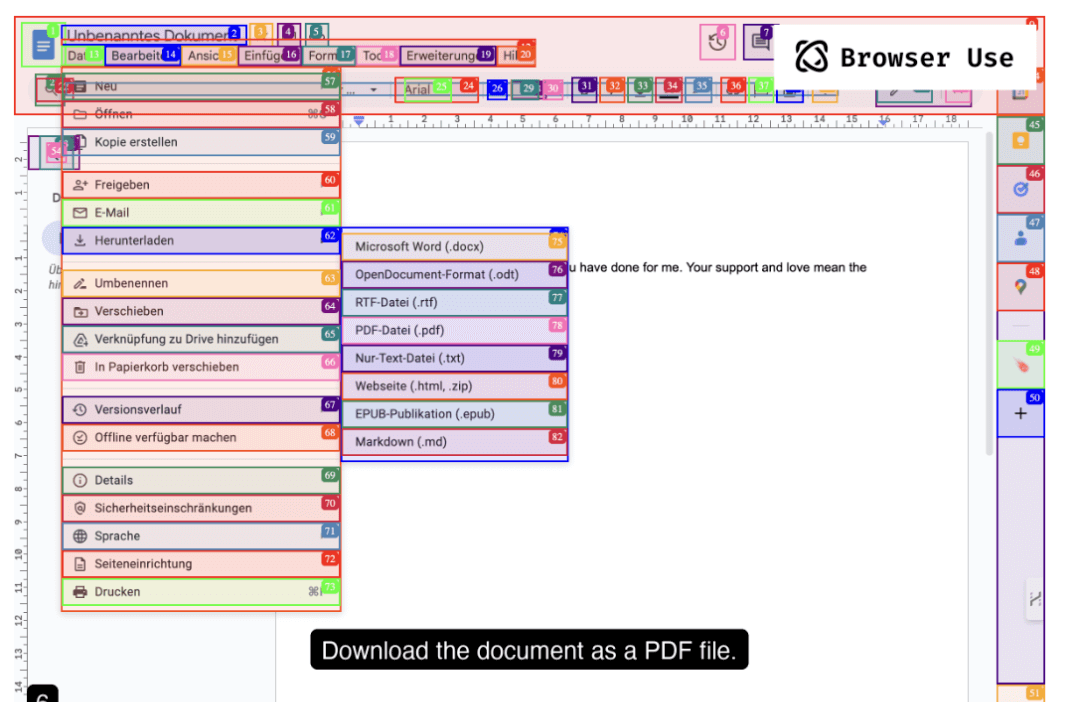Click the right indent marker on the ruler
This screenshot has width=1066, height=702.
coord(883,121)
